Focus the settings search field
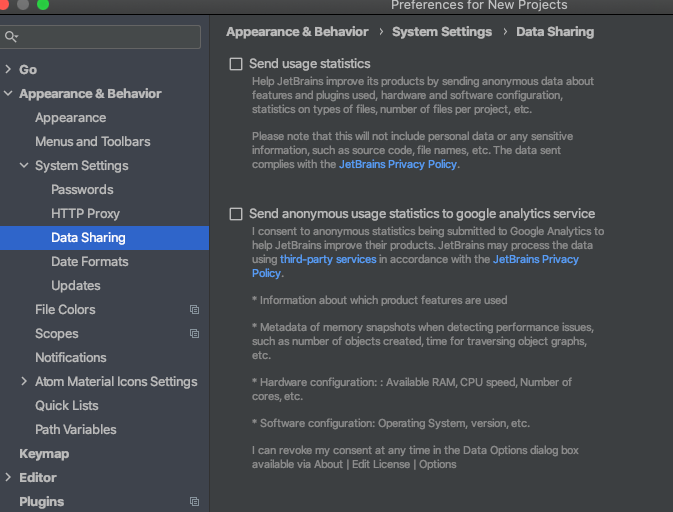This screenshot has height=512, width=673. [101, 37]
